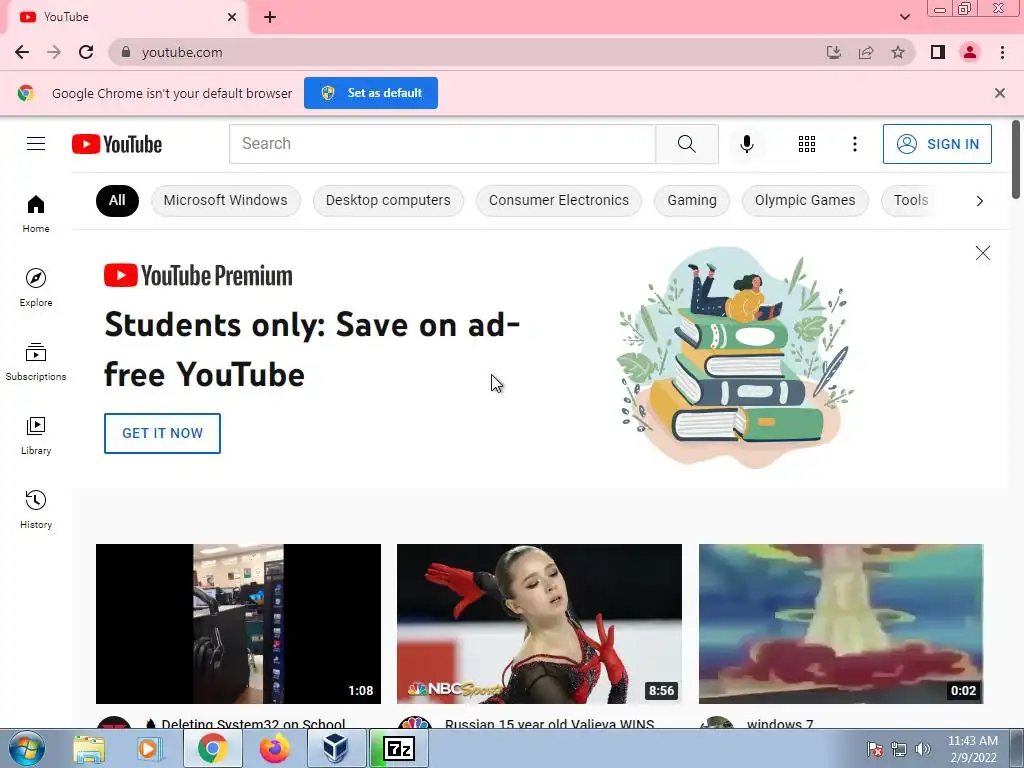Open the Deleting System32 video thumbnail
The width and height of the screenshot is (1024, 768).
pos(238,624)
